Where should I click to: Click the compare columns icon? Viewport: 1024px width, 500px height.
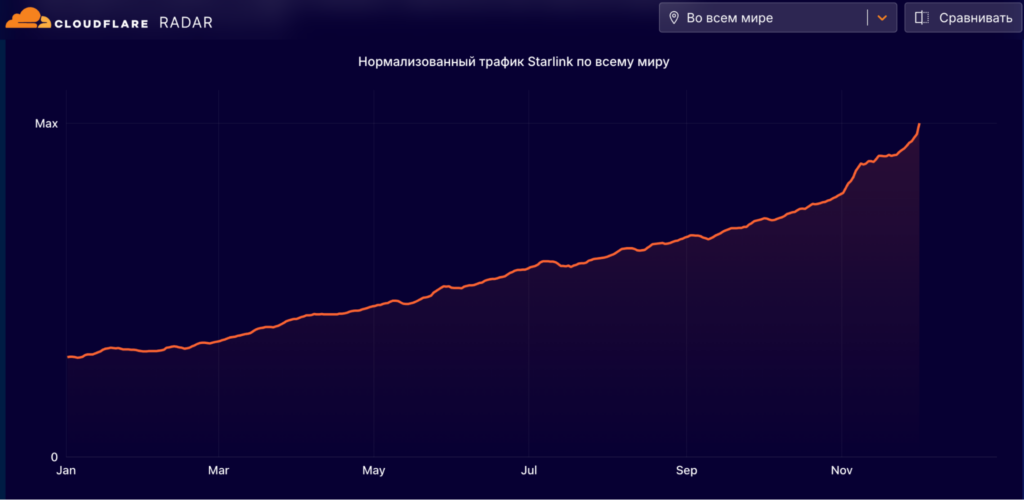point(921,18)
